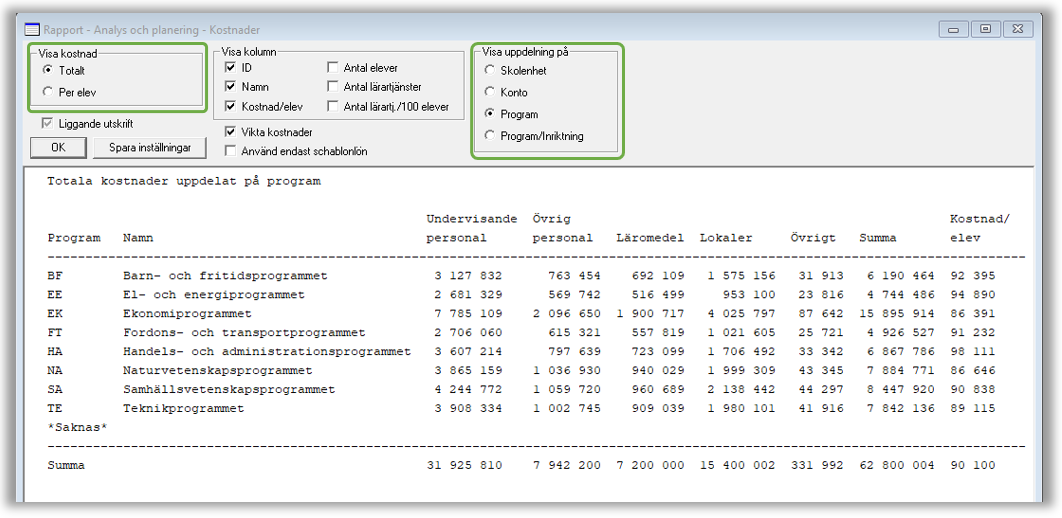
Task: Enable Använd endast schablonlön option
Action: click(230, 151)
